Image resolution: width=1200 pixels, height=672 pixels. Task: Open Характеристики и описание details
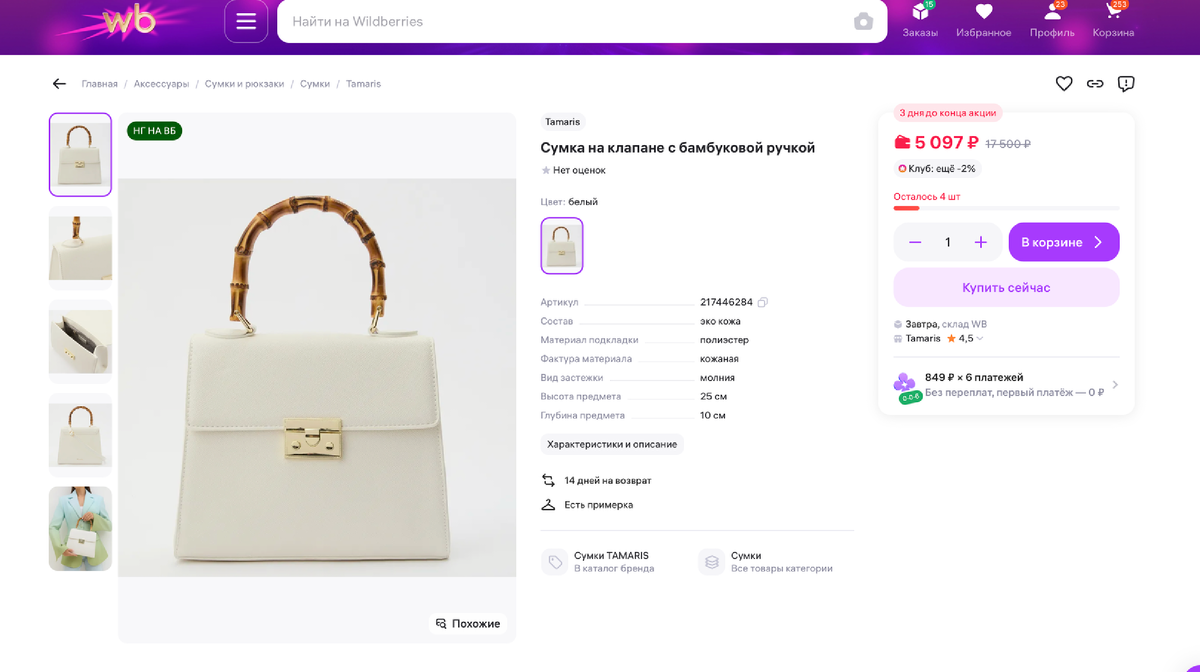tap(612, 444)
